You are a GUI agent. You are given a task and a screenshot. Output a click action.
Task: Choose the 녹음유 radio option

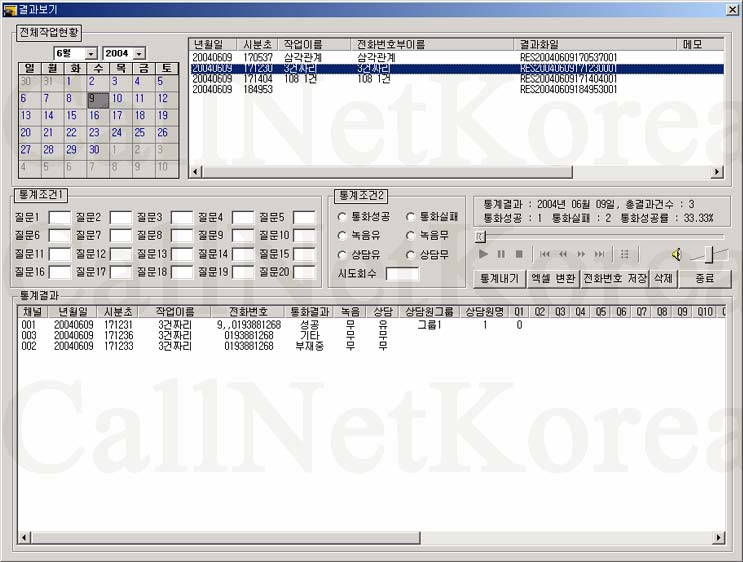[x=343, y=236]
